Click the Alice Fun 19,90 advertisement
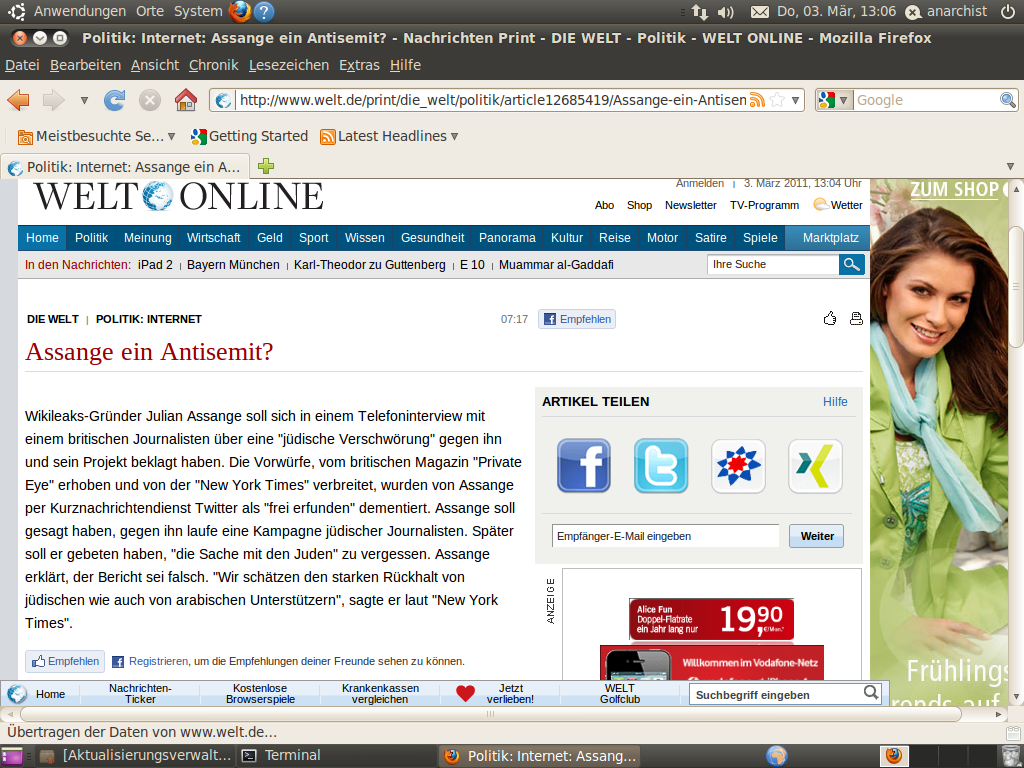Image resolution: width=1024 pixels, height=768 pixels. coord(711,618)
